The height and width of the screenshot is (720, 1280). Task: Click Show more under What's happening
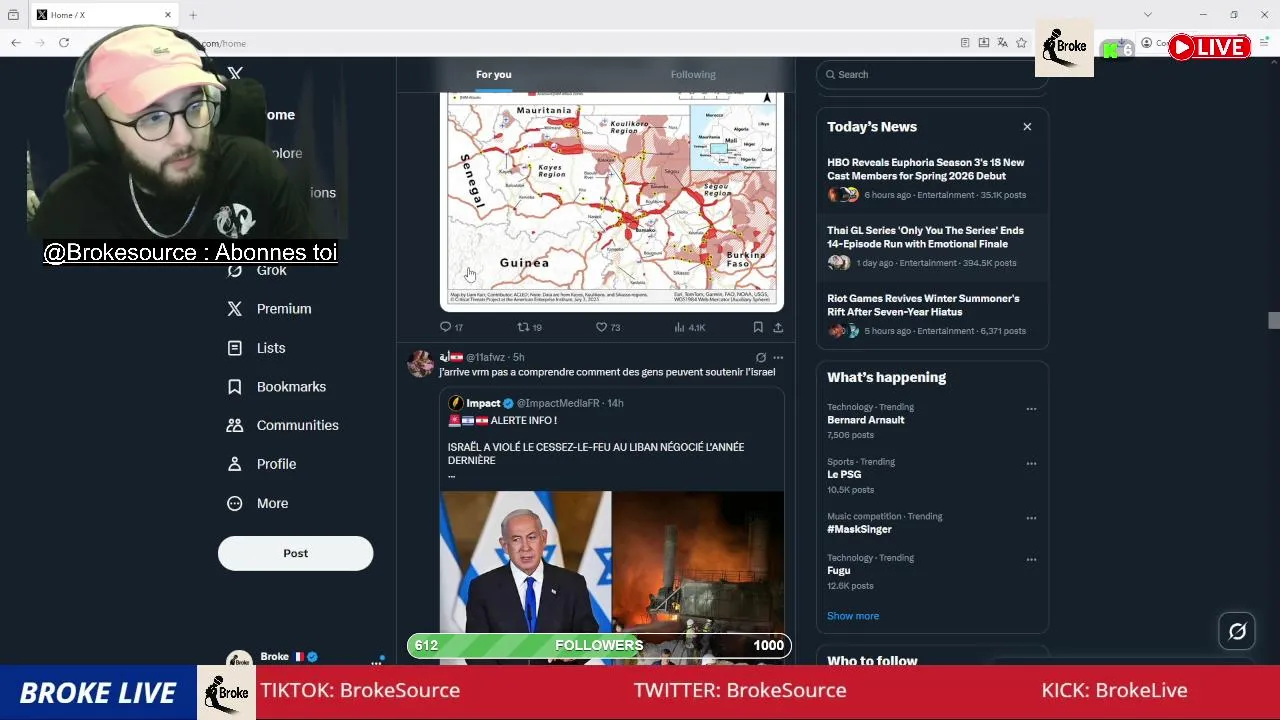pyautogui.click(x=853, y=616)
